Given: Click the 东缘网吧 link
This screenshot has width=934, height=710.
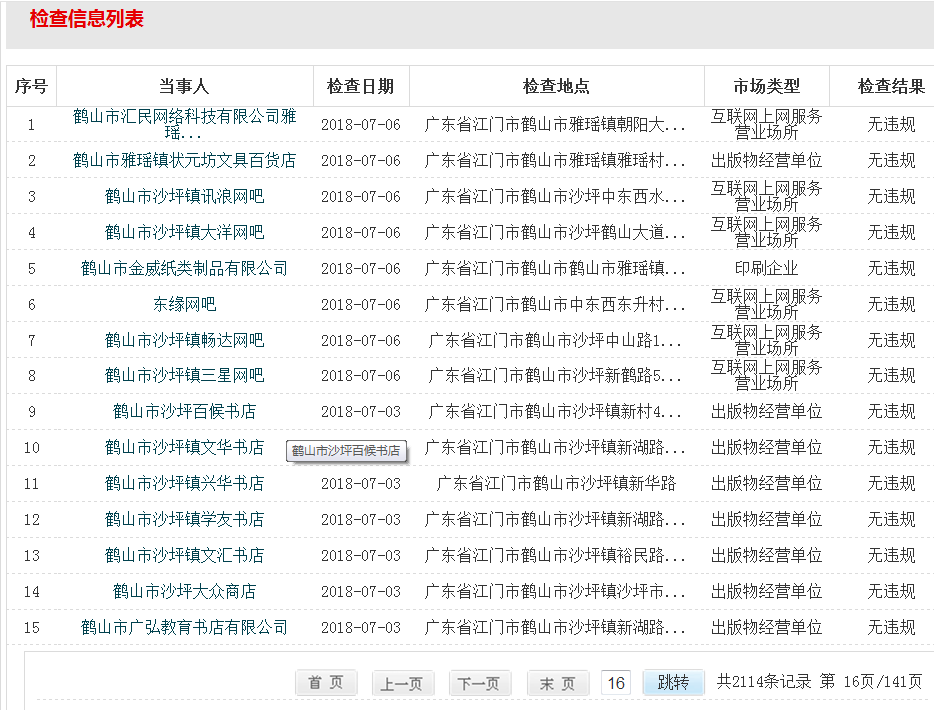Looking at the screenshot, I should pyautogui.click(x=185, y=304).
